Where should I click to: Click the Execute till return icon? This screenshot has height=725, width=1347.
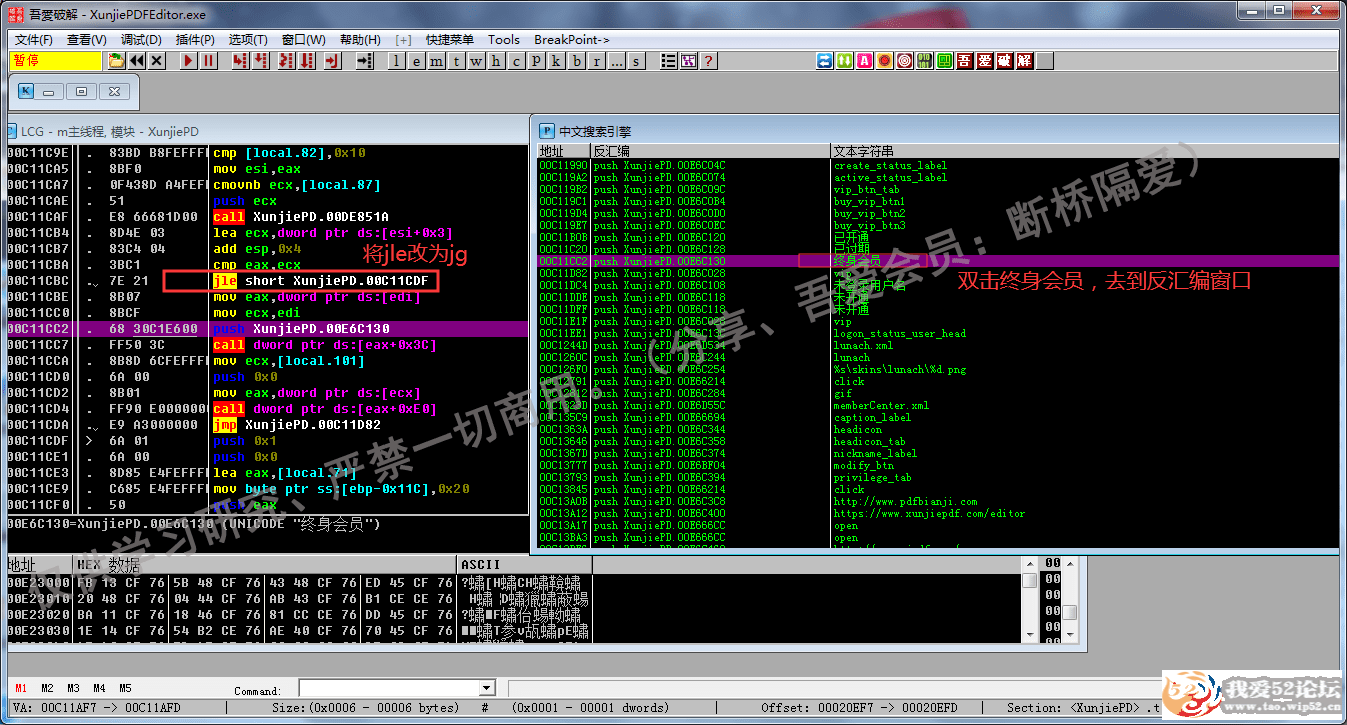click(x=332, y=61)
